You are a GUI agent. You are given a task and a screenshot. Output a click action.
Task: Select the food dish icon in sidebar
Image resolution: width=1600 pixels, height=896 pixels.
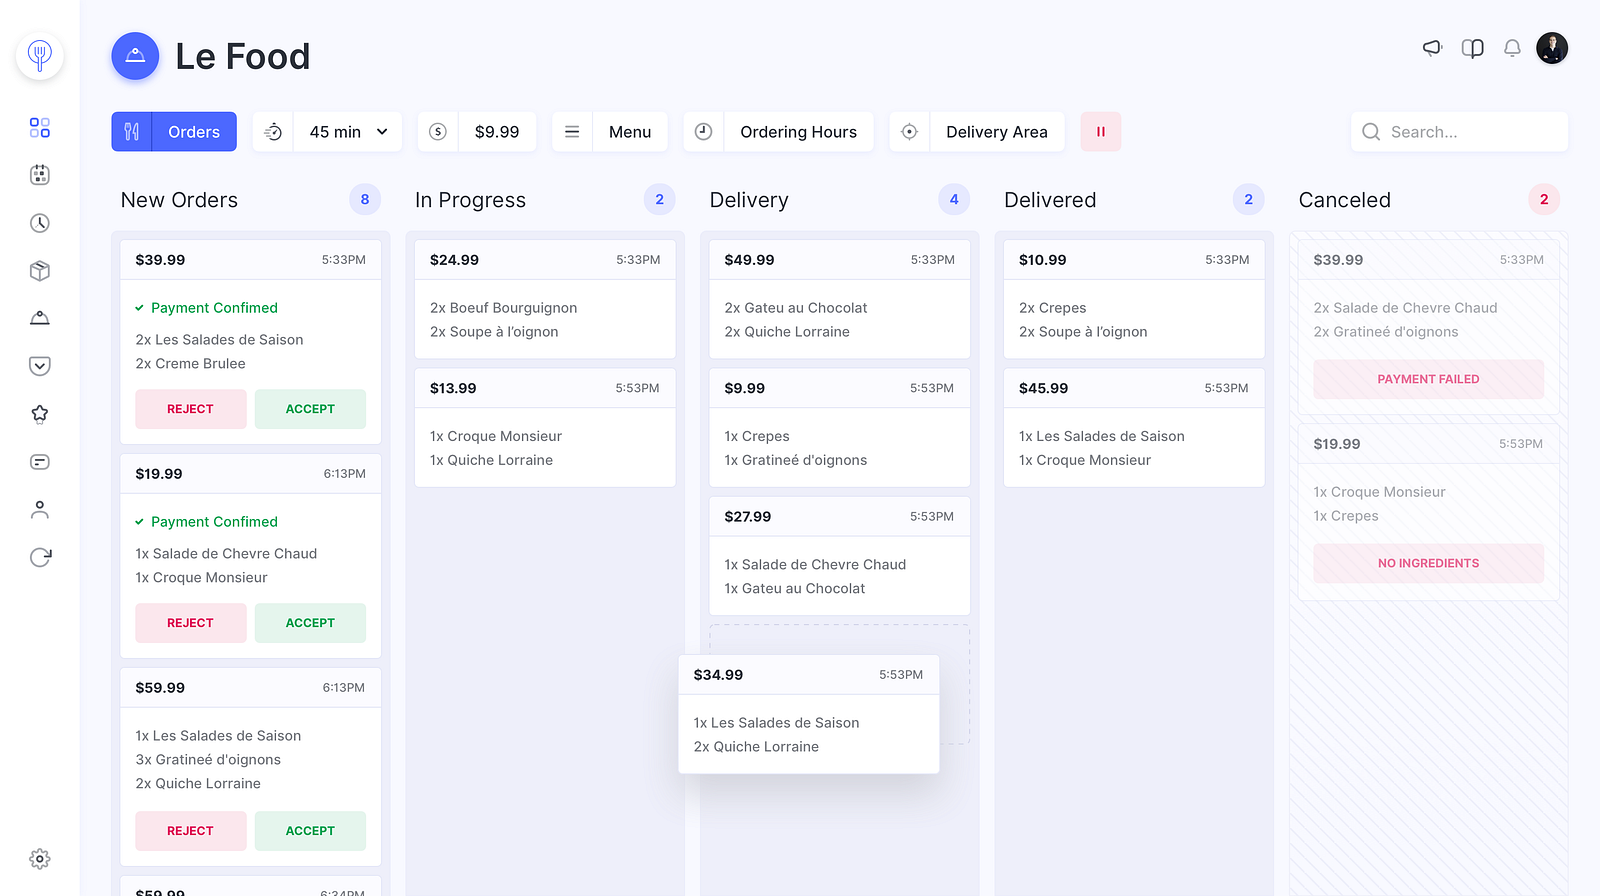click(x=40, y=318)
